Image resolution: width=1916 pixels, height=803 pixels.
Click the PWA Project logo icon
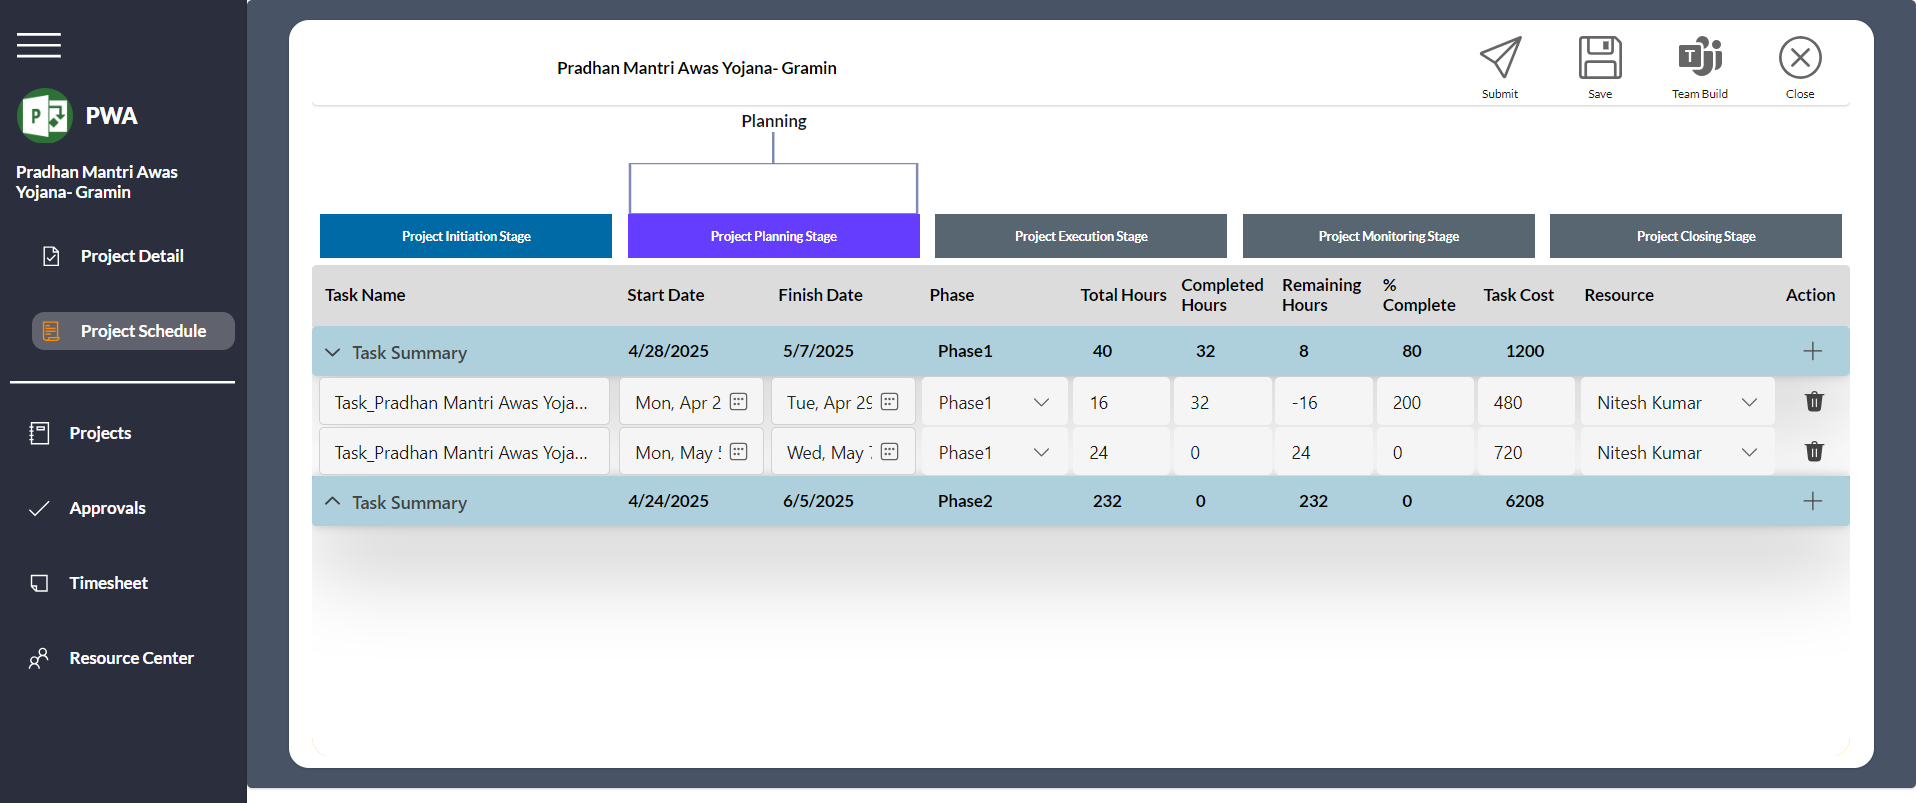pos(44,116)
